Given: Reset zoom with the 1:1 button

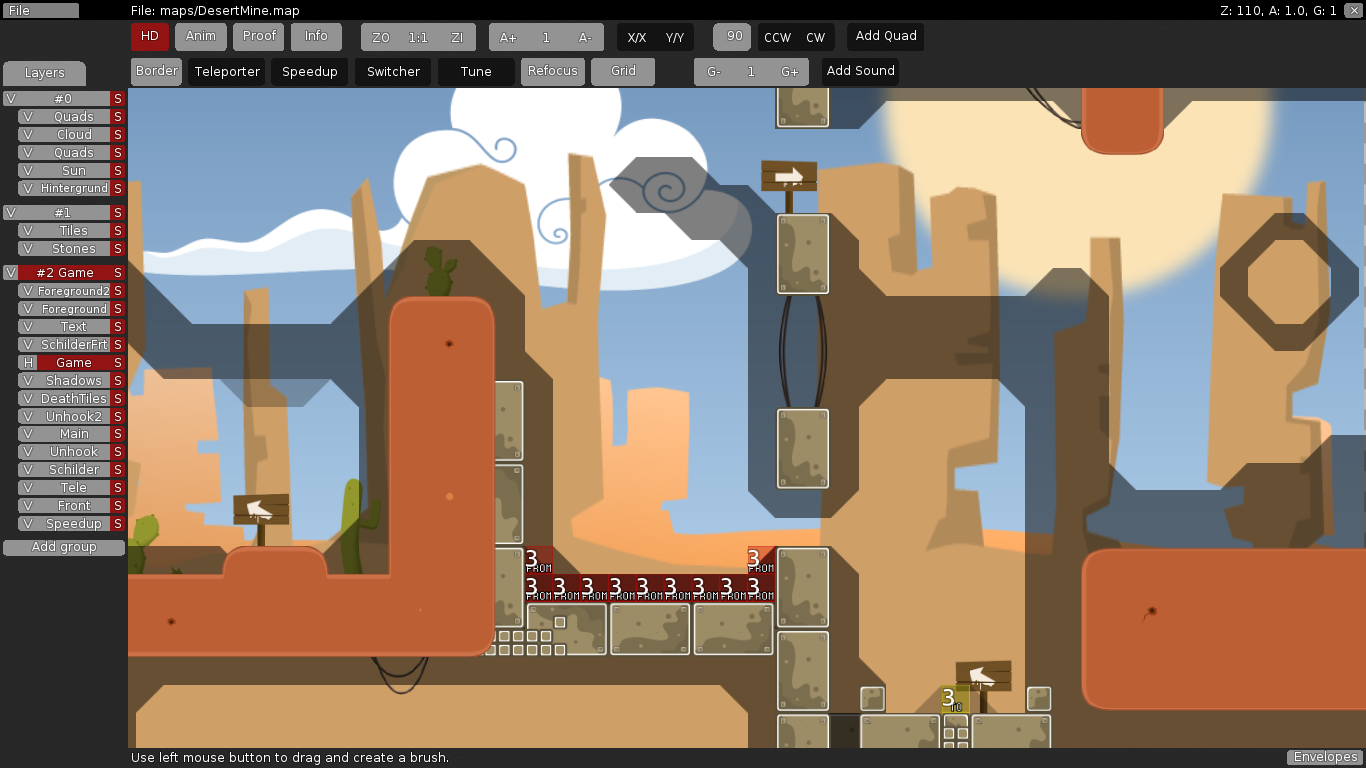Looking at the screenshot, I should point(417,37).
